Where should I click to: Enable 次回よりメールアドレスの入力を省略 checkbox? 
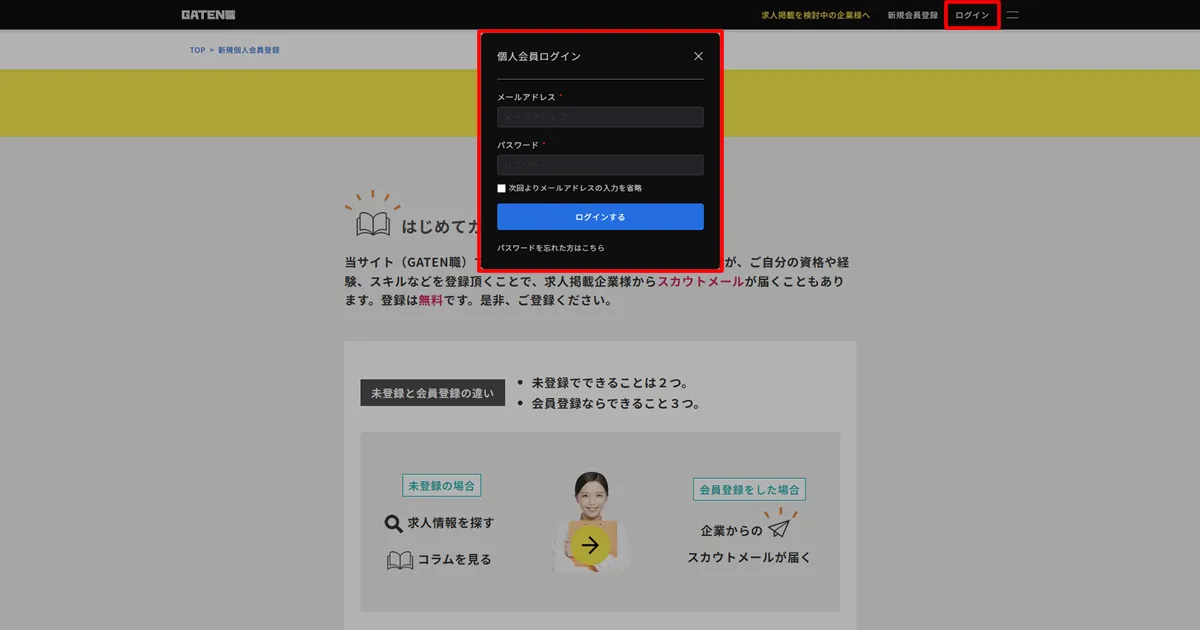coord(501,187)
